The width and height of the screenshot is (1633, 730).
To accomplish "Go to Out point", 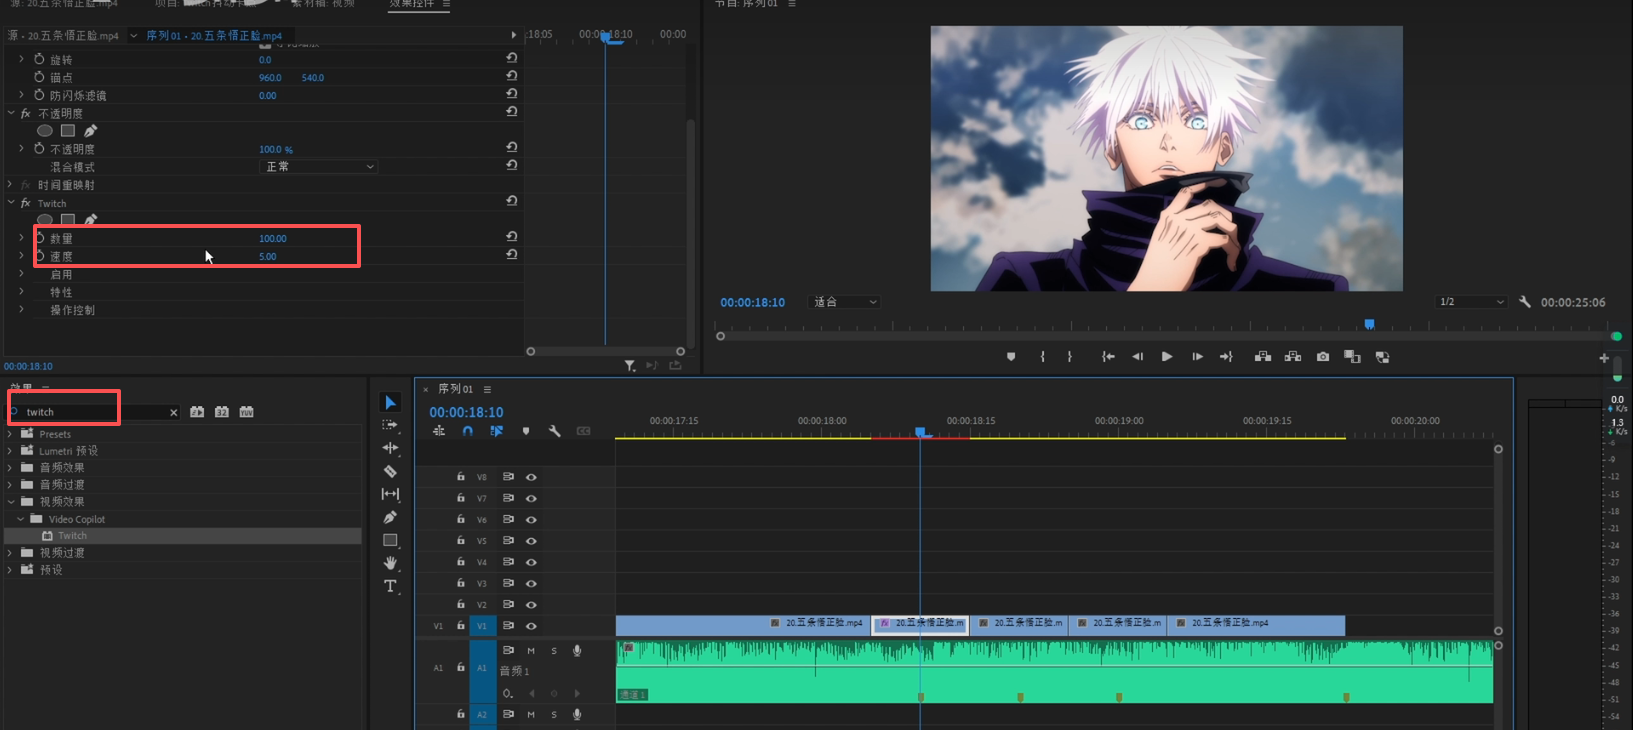I will (1226, 357).
